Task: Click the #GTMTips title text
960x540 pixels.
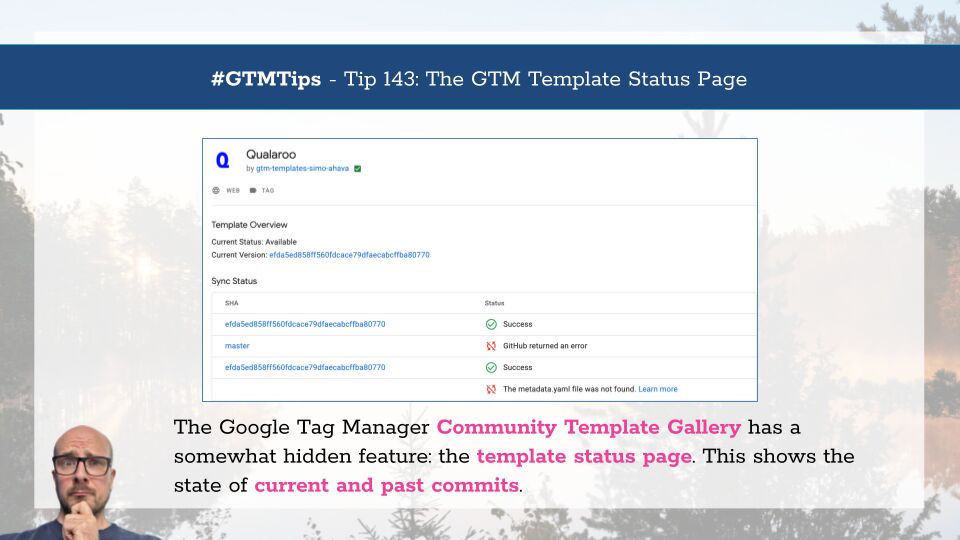Action: click(266, 79)
